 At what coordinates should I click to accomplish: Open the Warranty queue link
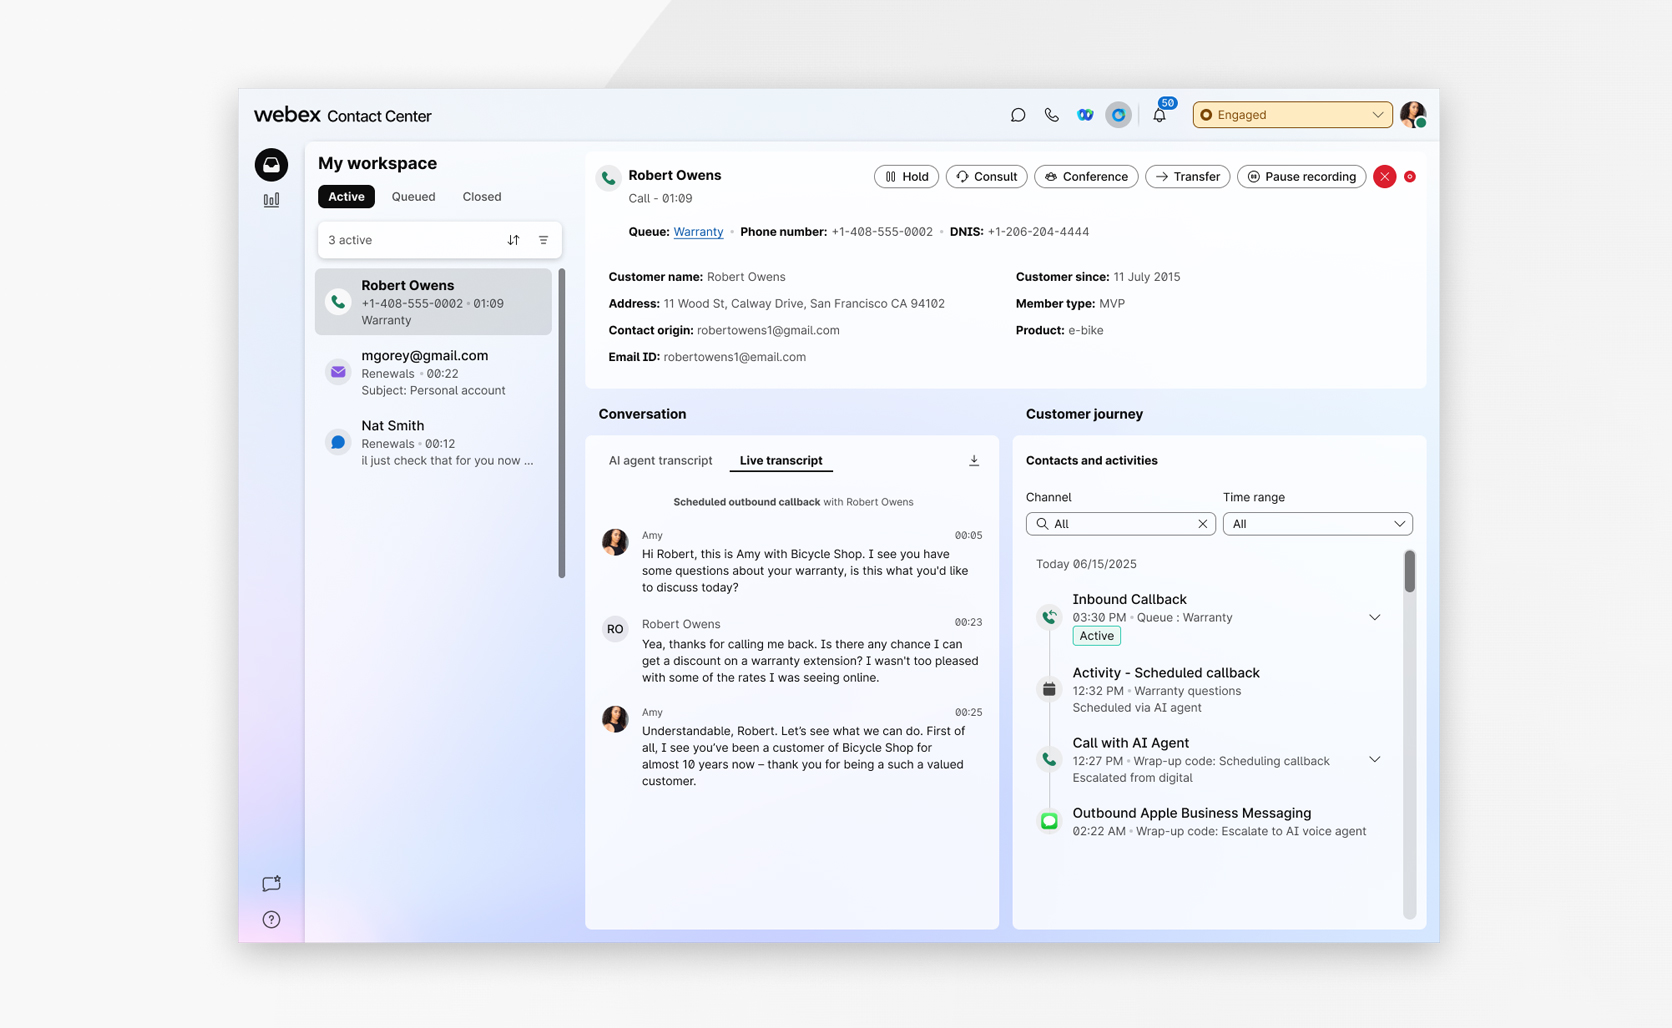click(698, 232)
